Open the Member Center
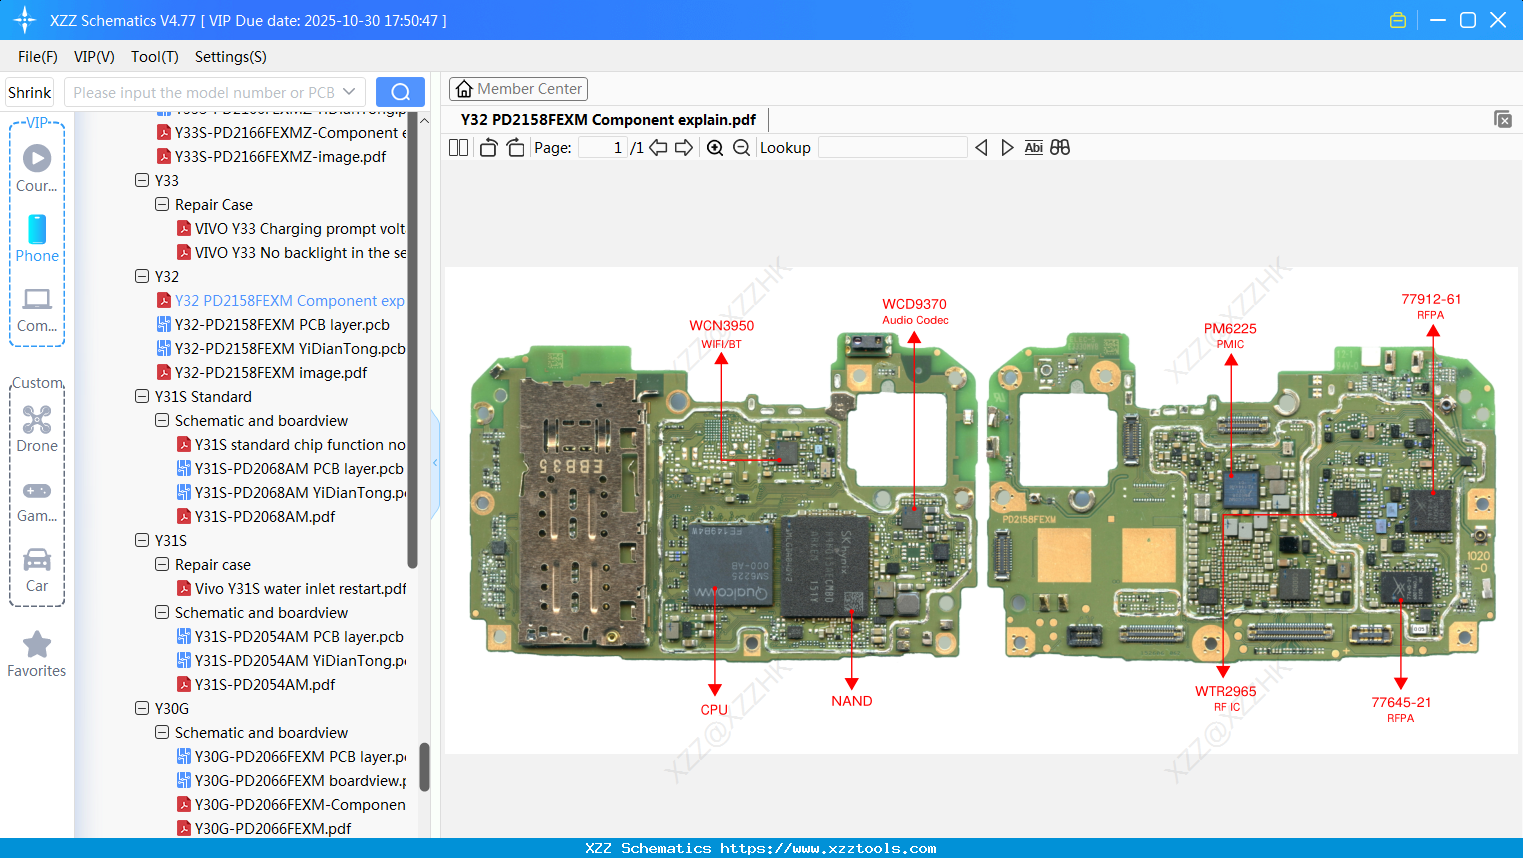The height and width of the screenshot is (858, 1523). coord(518,88)
